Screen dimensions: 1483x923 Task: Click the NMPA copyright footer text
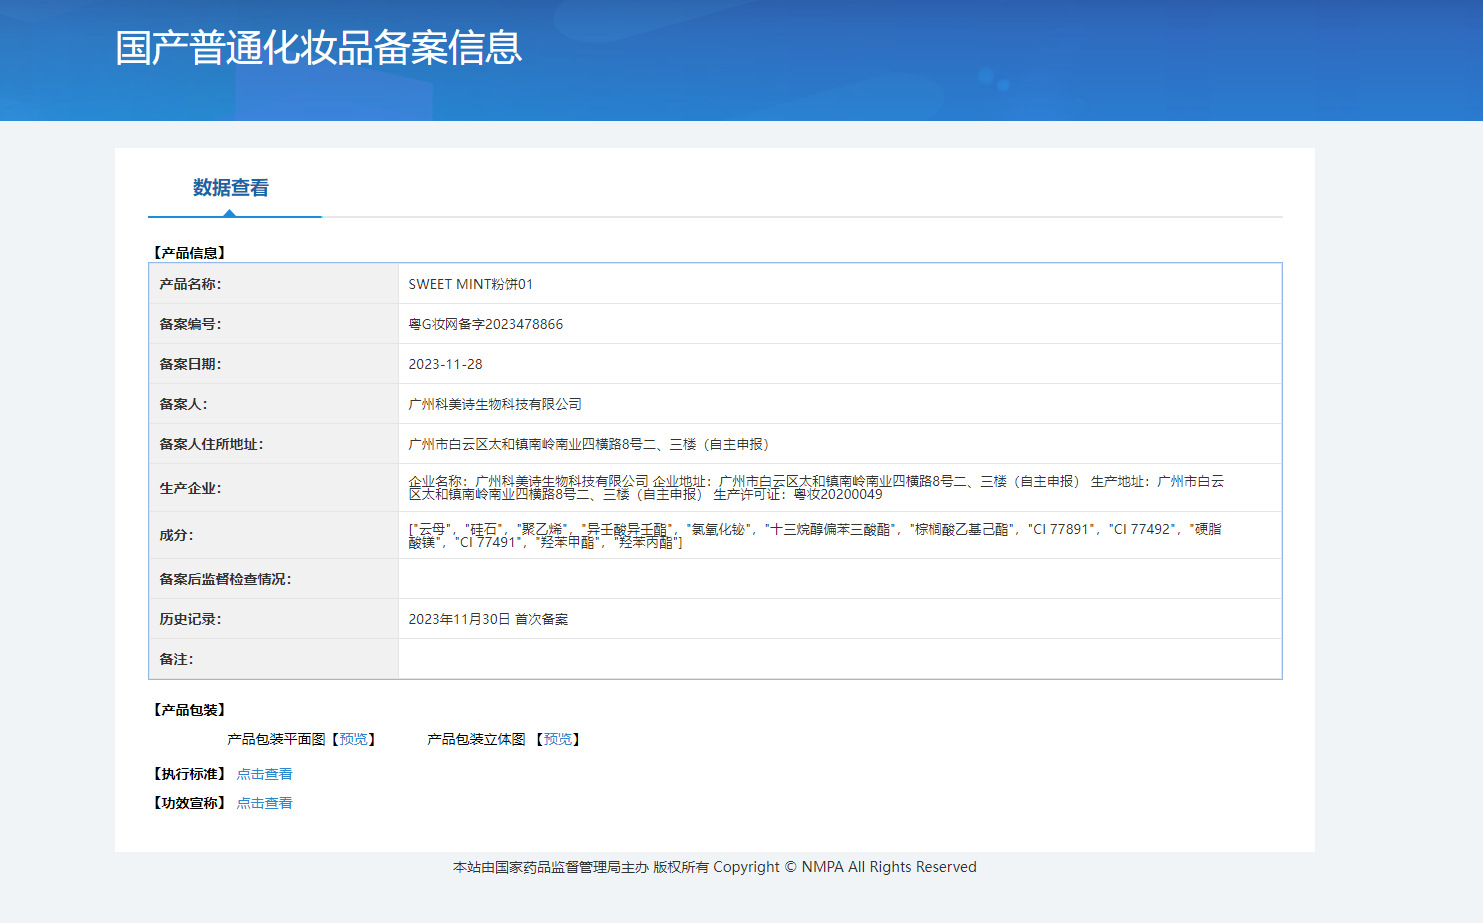[714, 867]
